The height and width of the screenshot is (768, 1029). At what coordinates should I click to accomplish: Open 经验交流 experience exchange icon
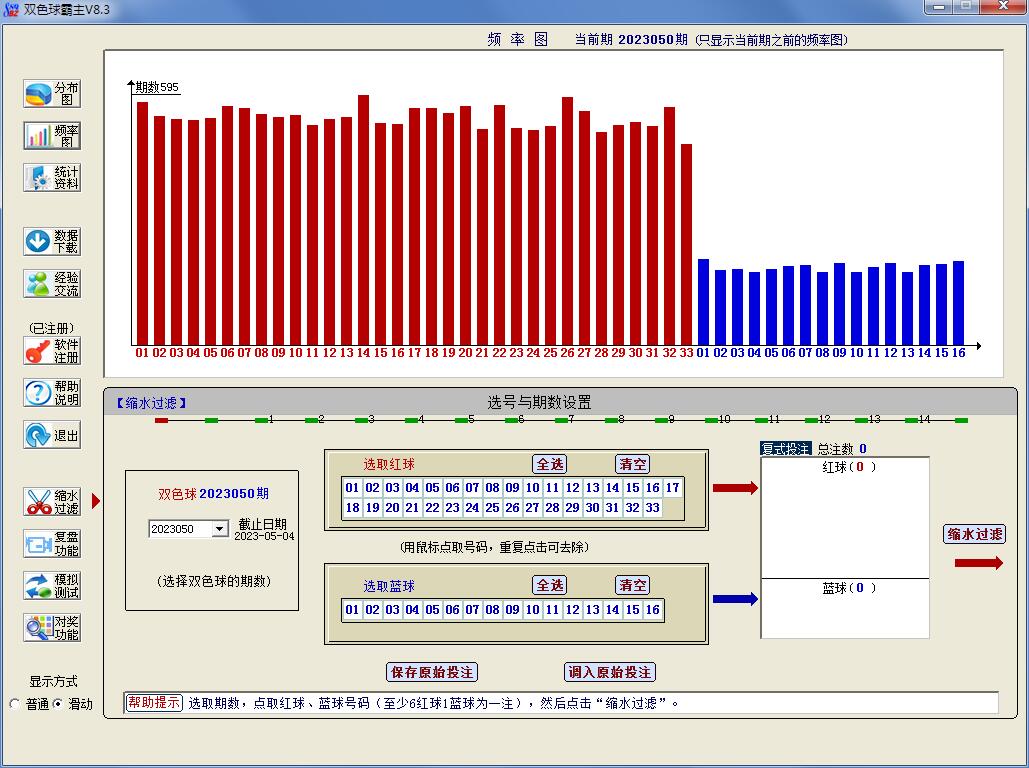coord(40,284)
